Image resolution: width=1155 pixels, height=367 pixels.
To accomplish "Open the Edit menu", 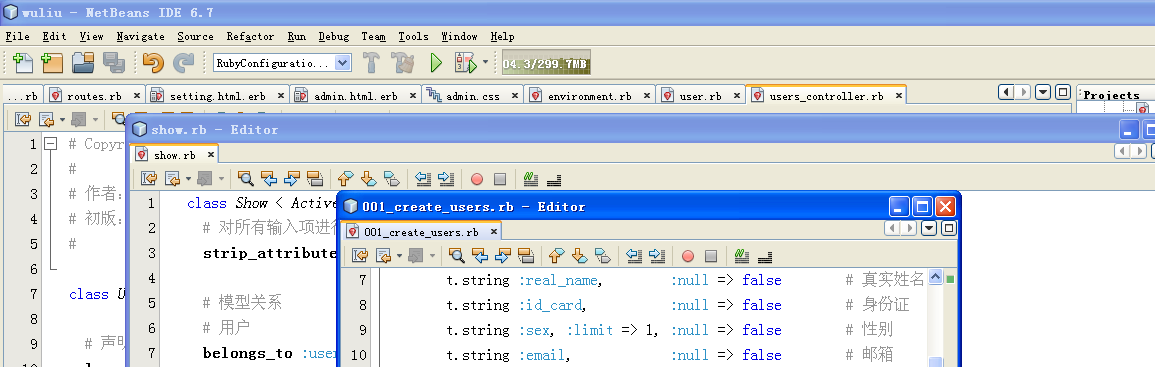I will click(54, 36).
